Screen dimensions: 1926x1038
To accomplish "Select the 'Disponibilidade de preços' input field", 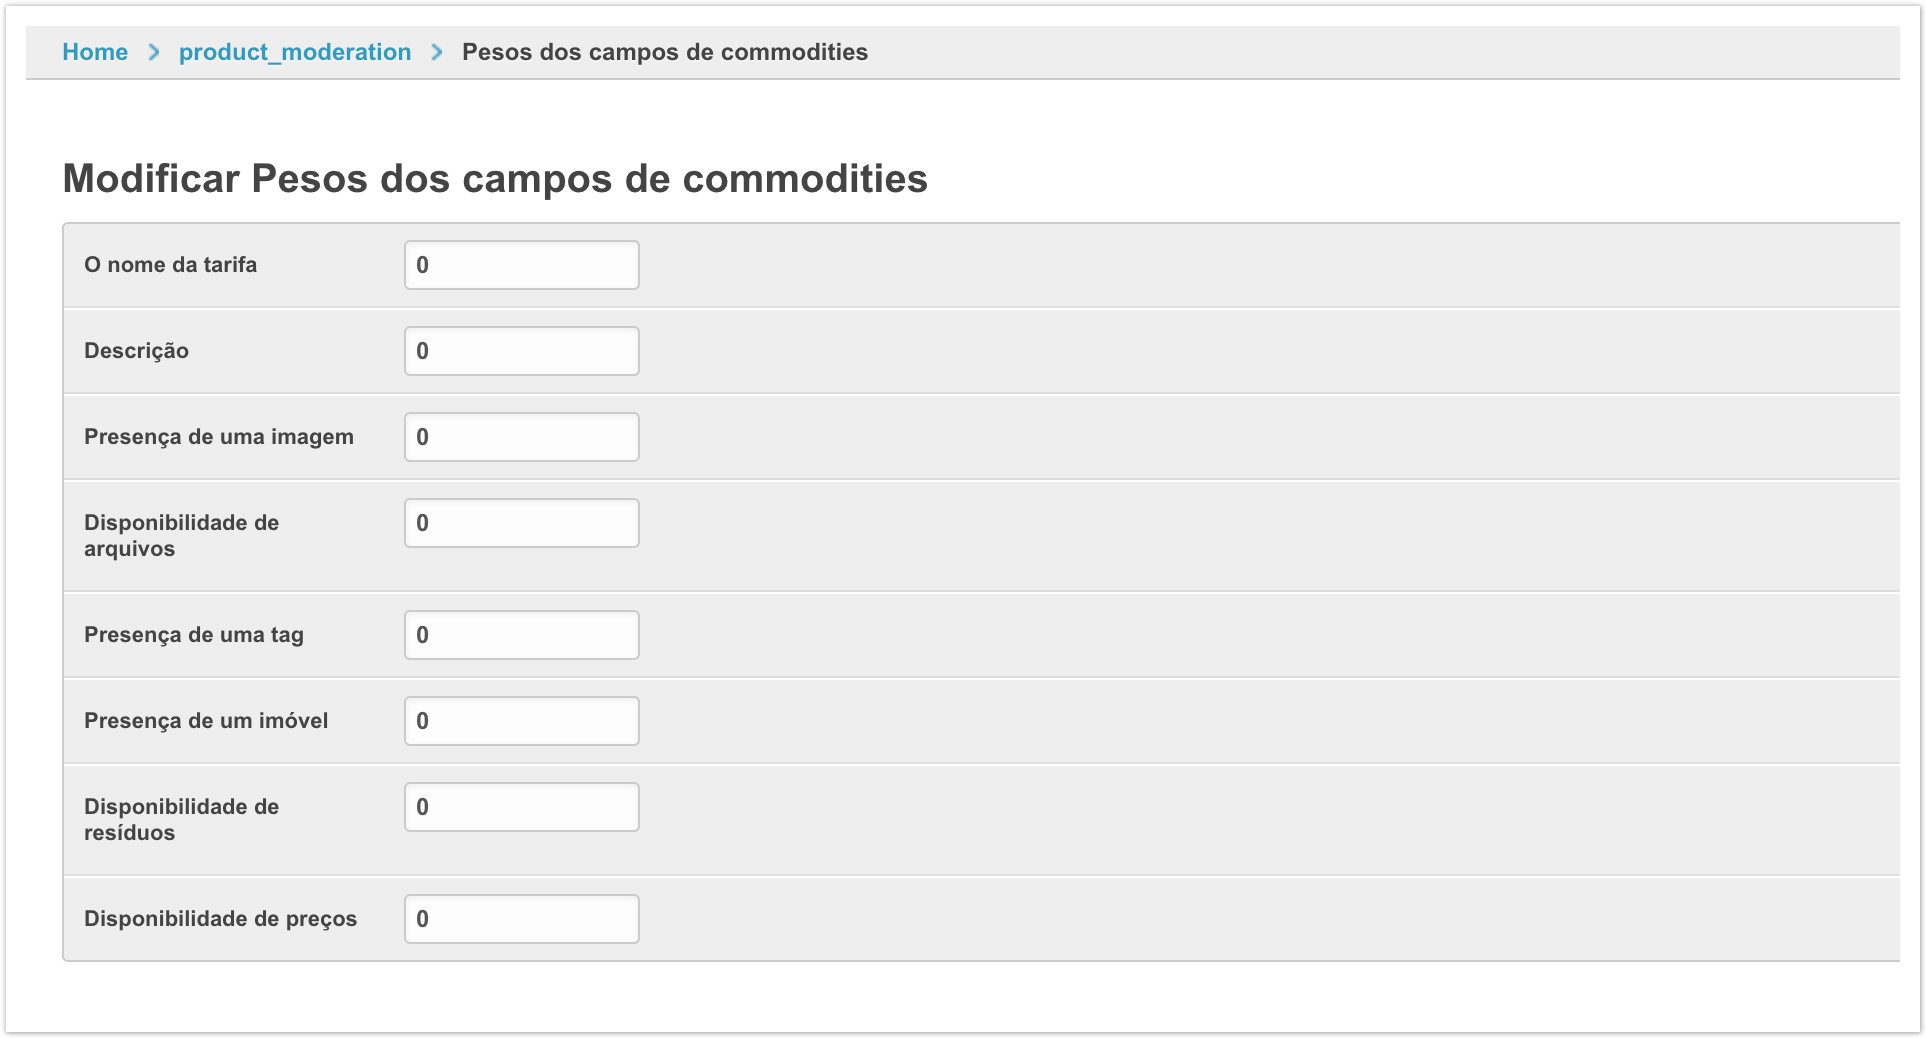I will coord(521,919).
